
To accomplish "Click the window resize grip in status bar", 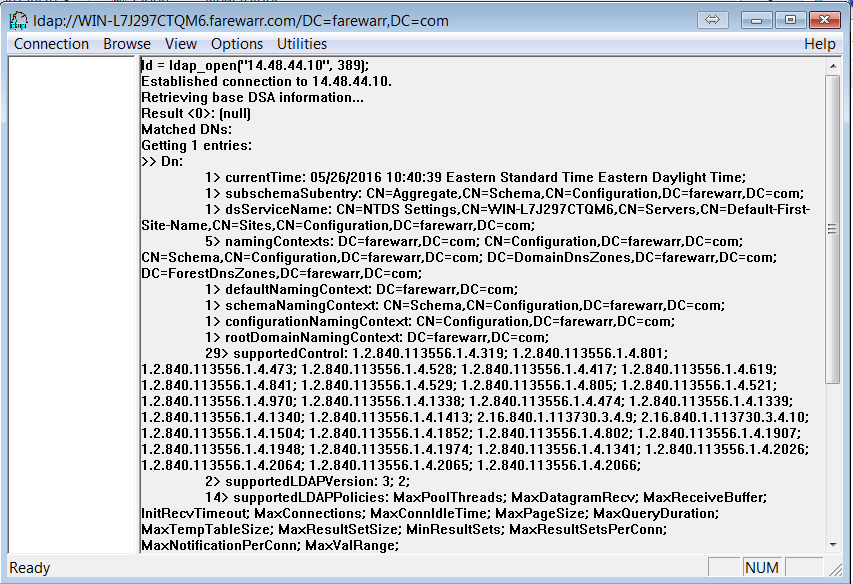I will [835, 569].
